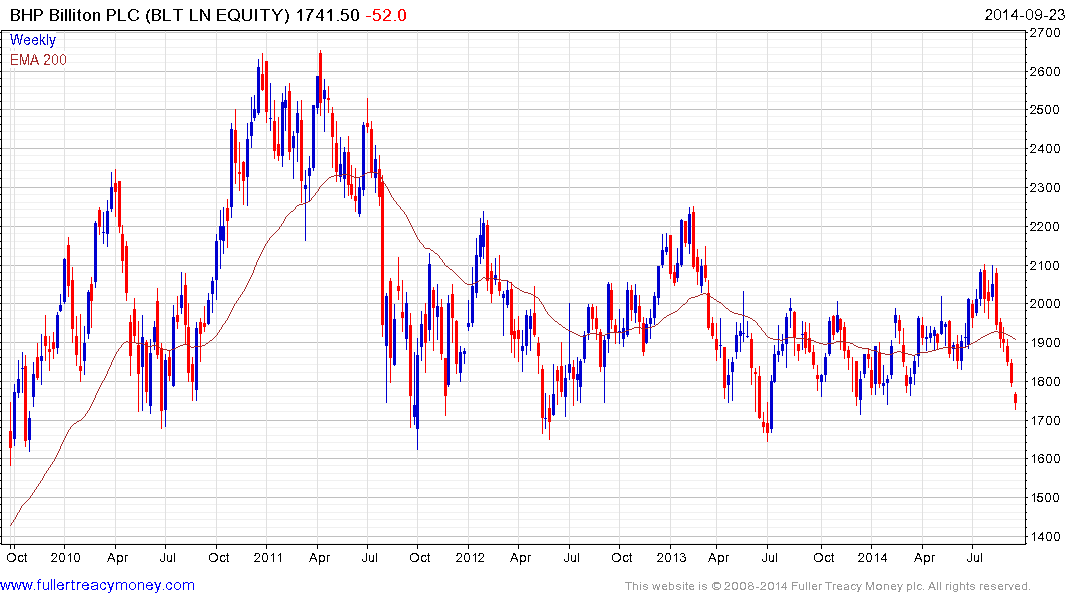1075x600 pixels.
Task: Click the 2400 price axis label
Action: coord(1046,149)
